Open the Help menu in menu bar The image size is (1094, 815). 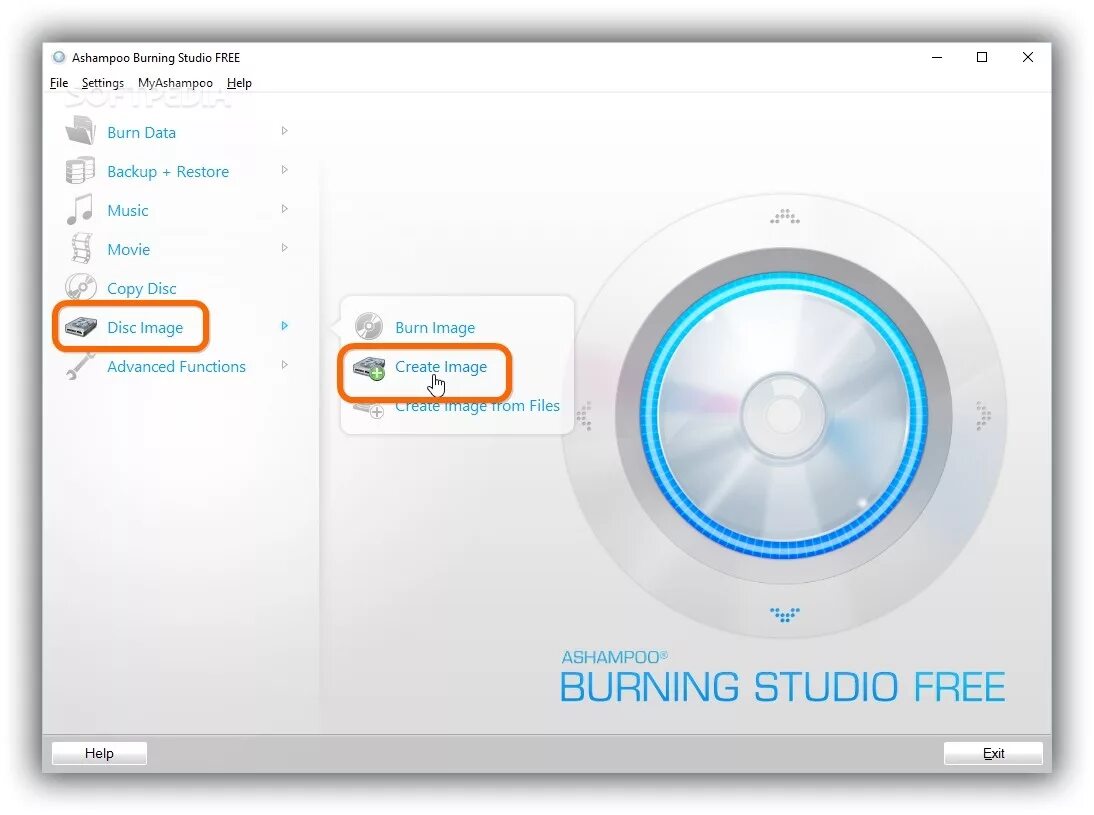click(x=239, y=83)
